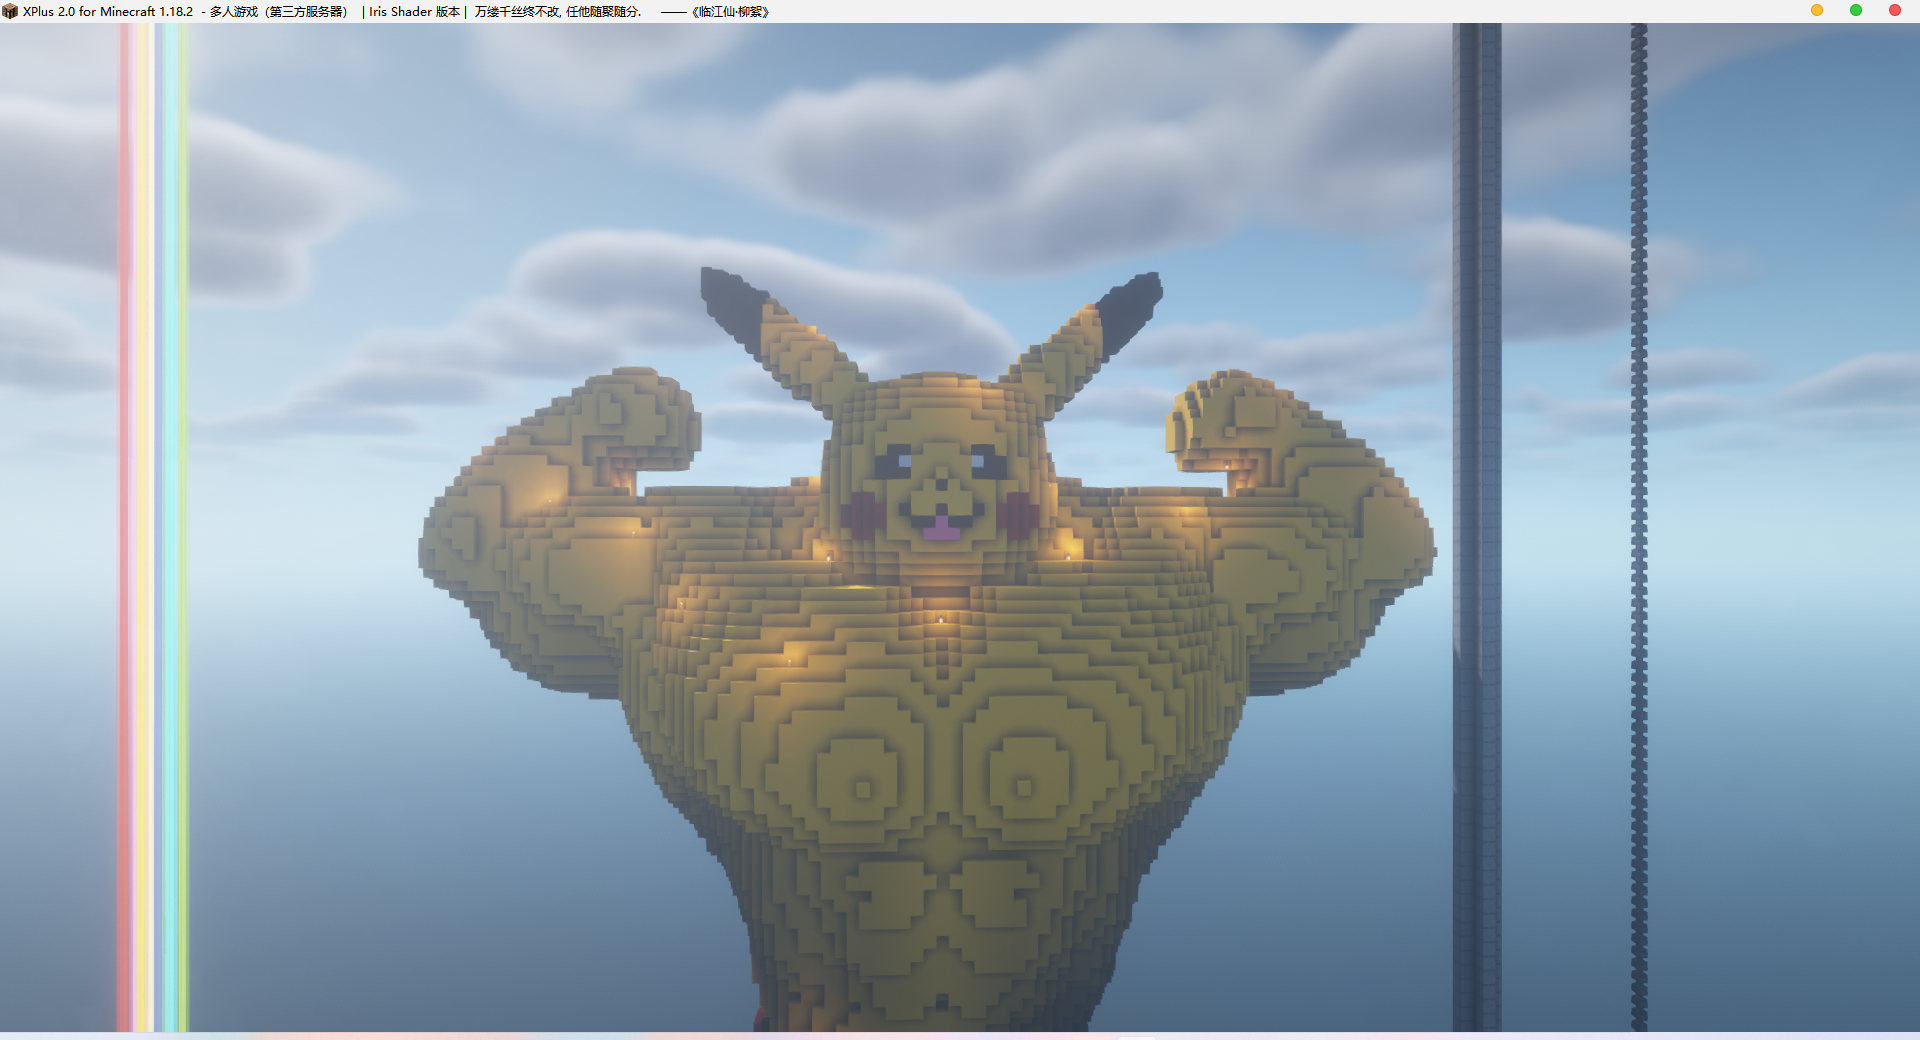Click the red cheek on Pikachu's right side
The height and width of the screenshot is (1040, 1920).
(1020, 514)
